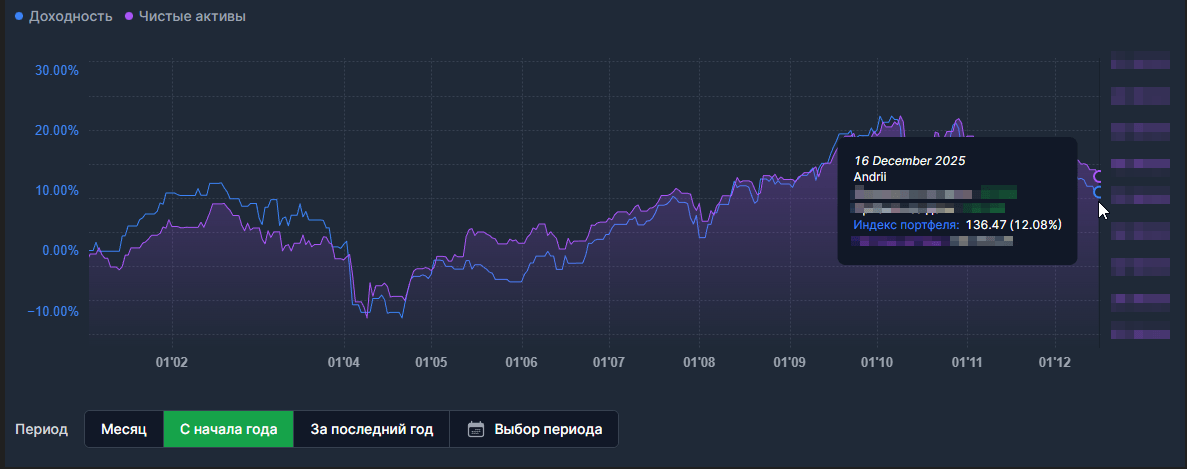Click the −10.00% y-axis label
This screenshot has width=1187, height=469.
click(x=54, y=311)
